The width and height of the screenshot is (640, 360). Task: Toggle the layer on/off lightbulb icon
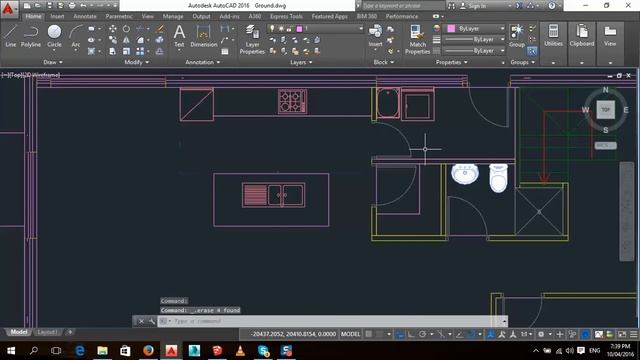pyautogui.click(x=272, y=28)
